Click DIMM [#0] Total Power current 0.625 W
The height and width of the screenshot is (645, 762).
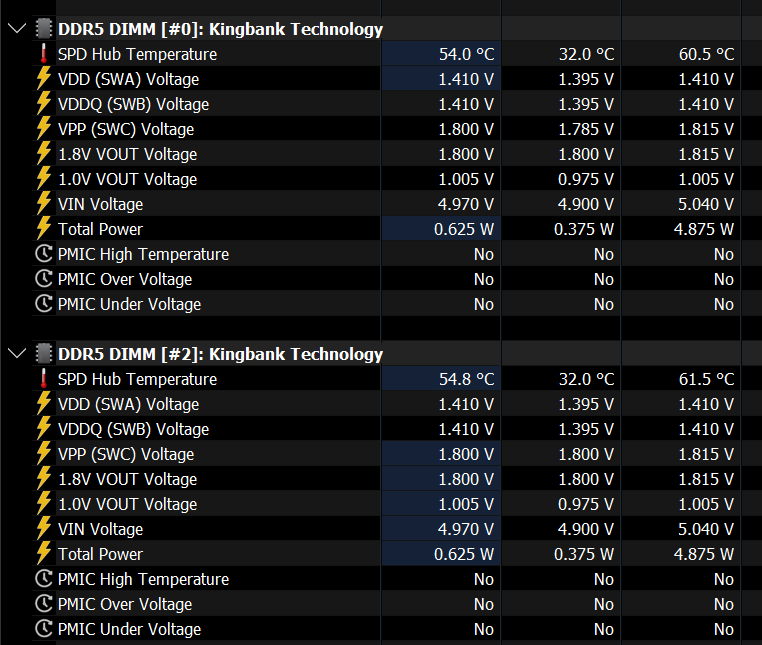coord(464,229)
